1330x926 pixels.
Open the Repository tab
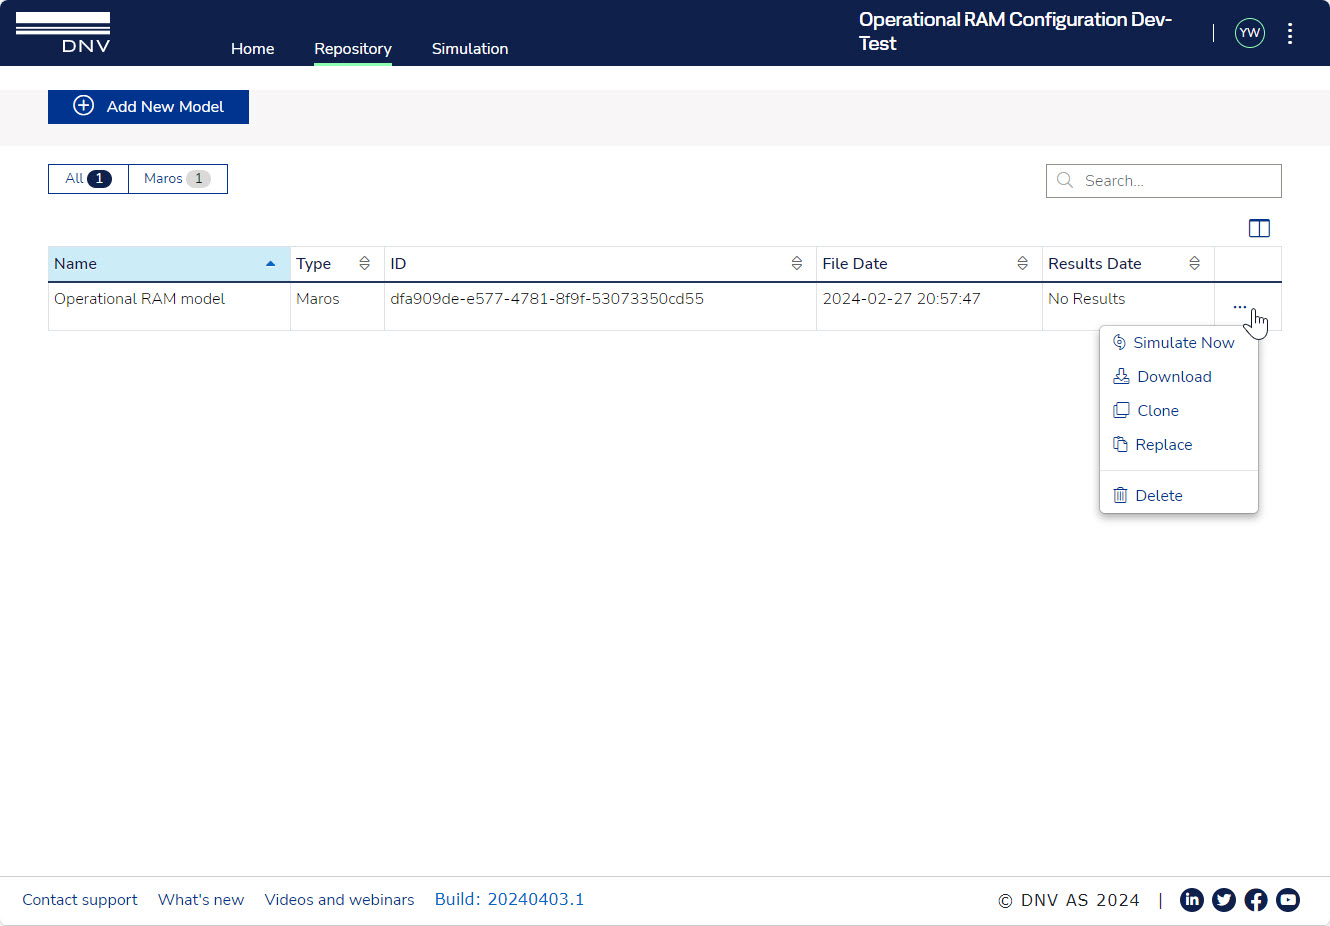pyautogui.click(x=353, y=48)
